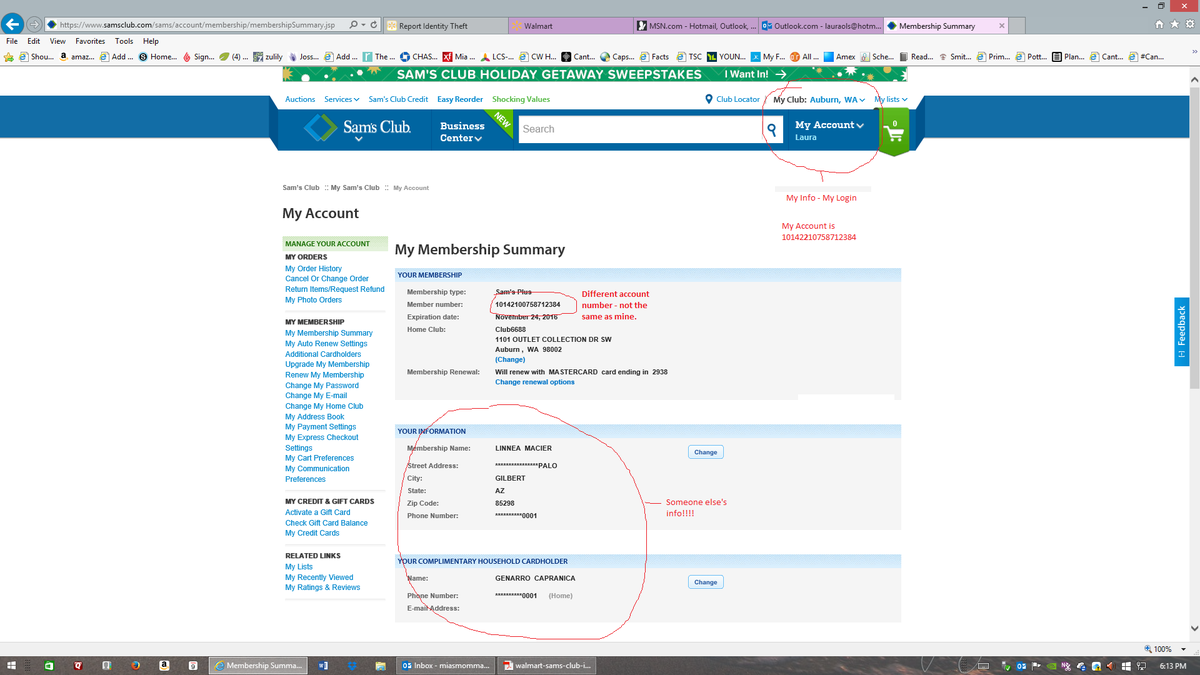Viewport: 1200px width, 675px height.
Task: Open the Inbox Outlook taskbar button
Action: (447, 665)
